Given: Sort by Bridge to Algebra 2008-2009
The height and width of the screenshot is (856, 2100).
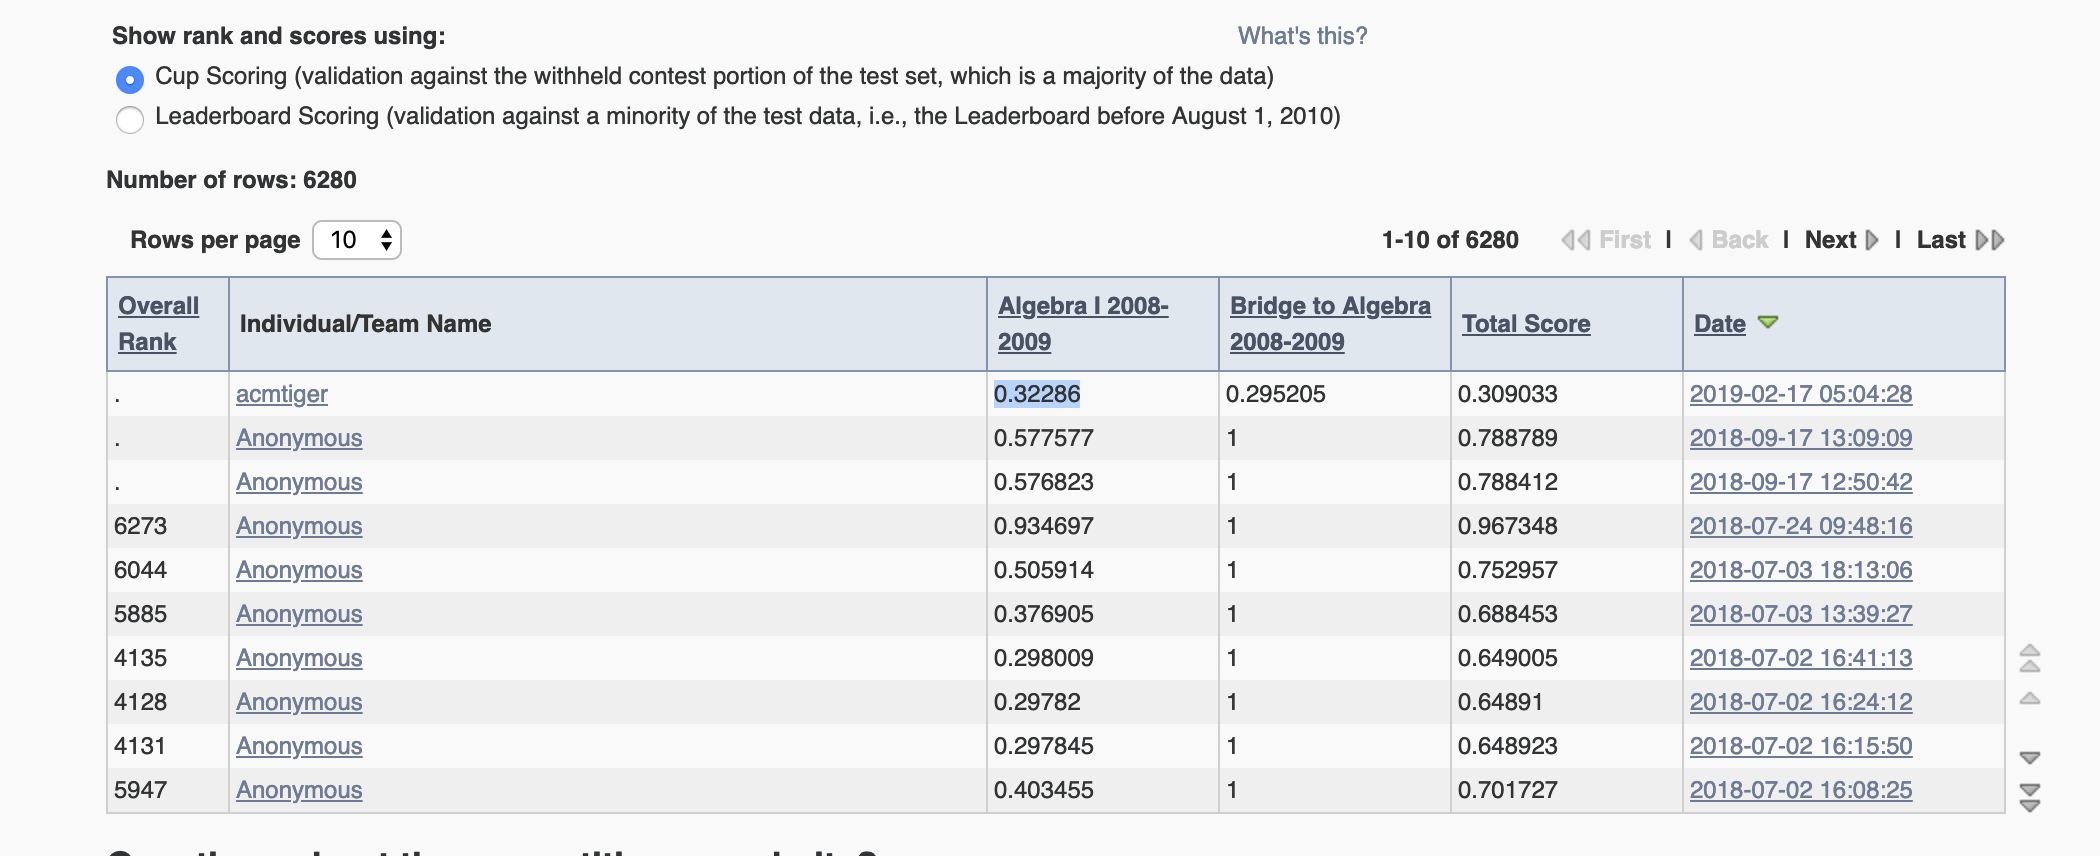Looking at the screenshot, I should tap(1330, 323).
